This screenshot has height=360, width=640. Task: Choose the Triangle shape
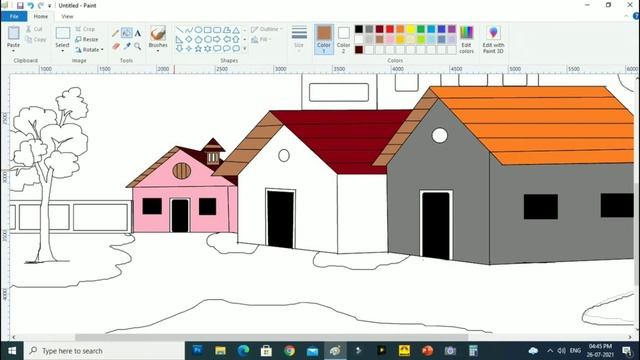236,30
